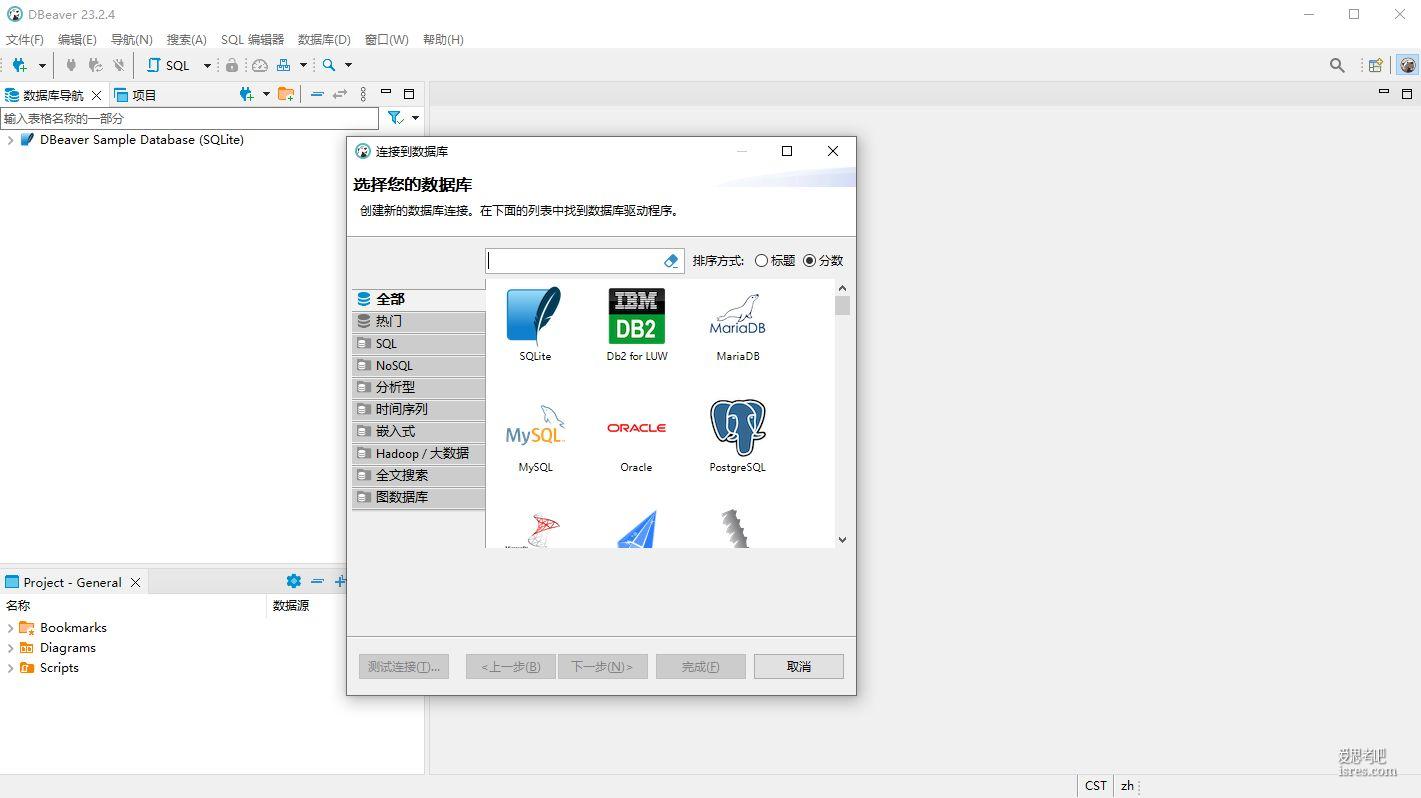Click the magnifier search icon in main toolbar
1421x798 pixels.
coord(329,65)
